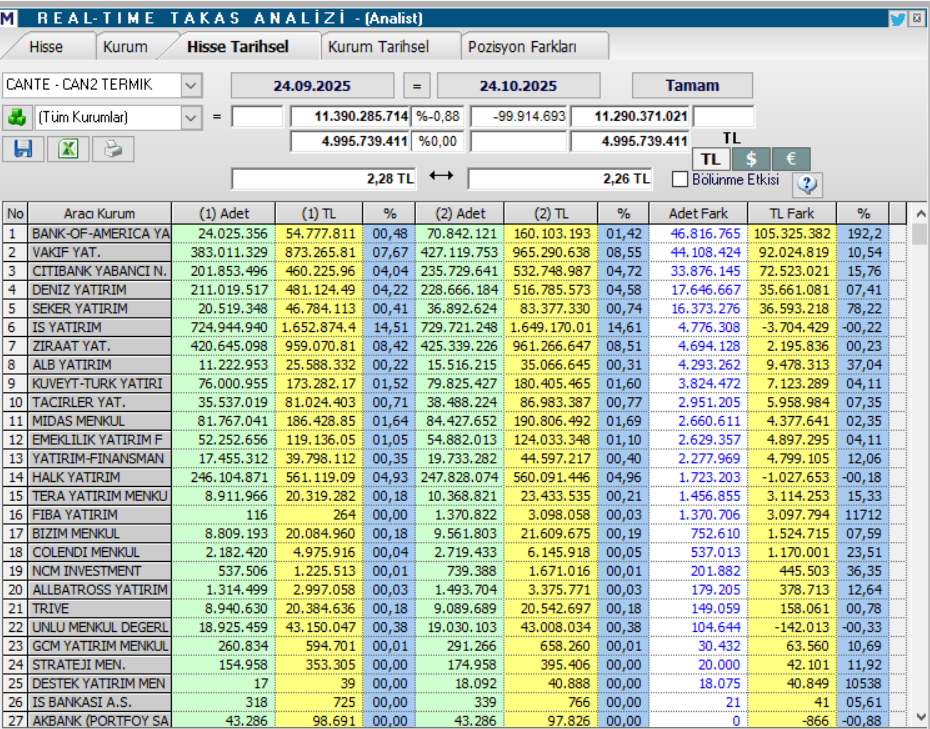Click the 11.290.371.021 total field
The height and width of the screenshot is (729, 930).
click(x=630, y=116)
